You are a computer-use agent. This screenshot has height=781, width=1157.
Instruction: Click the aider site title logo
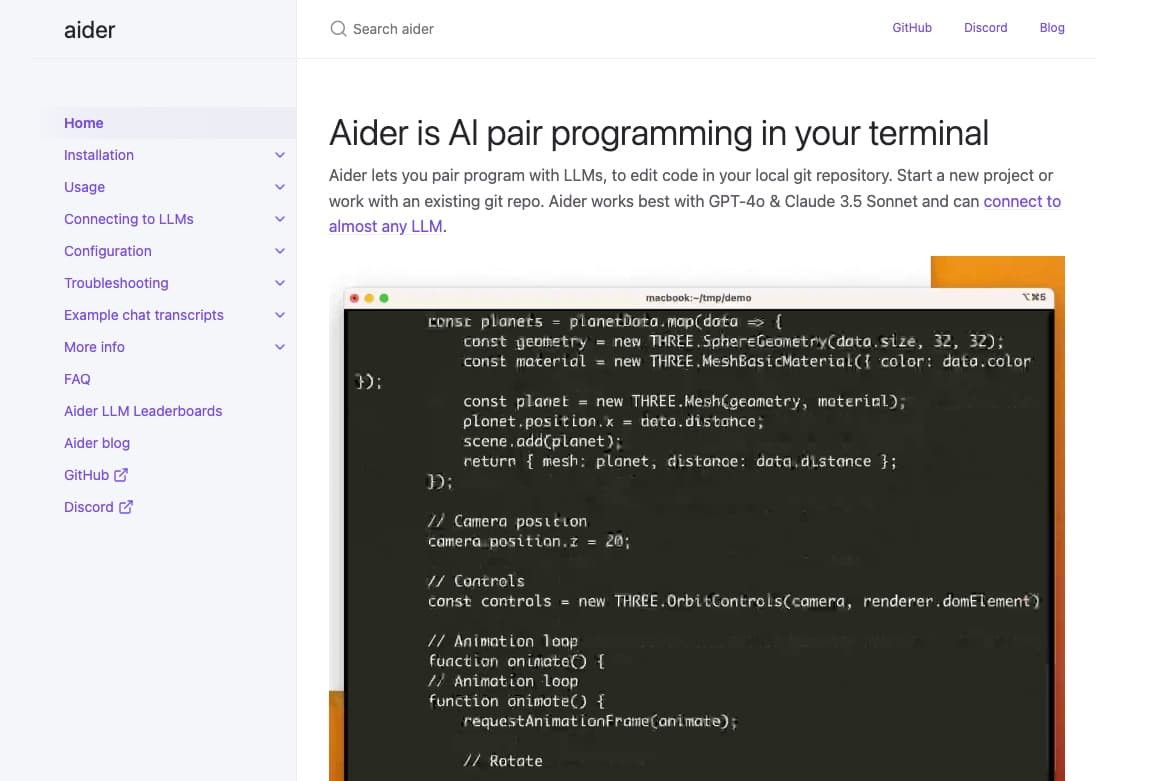(x=90, y=30)
